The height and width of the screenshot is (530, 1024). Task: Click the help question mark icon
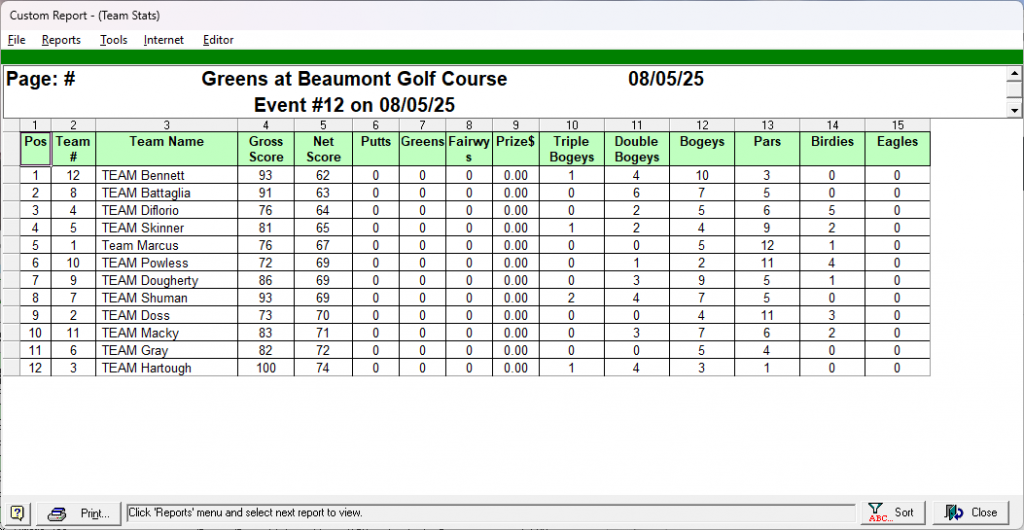[x=17, y=513]
